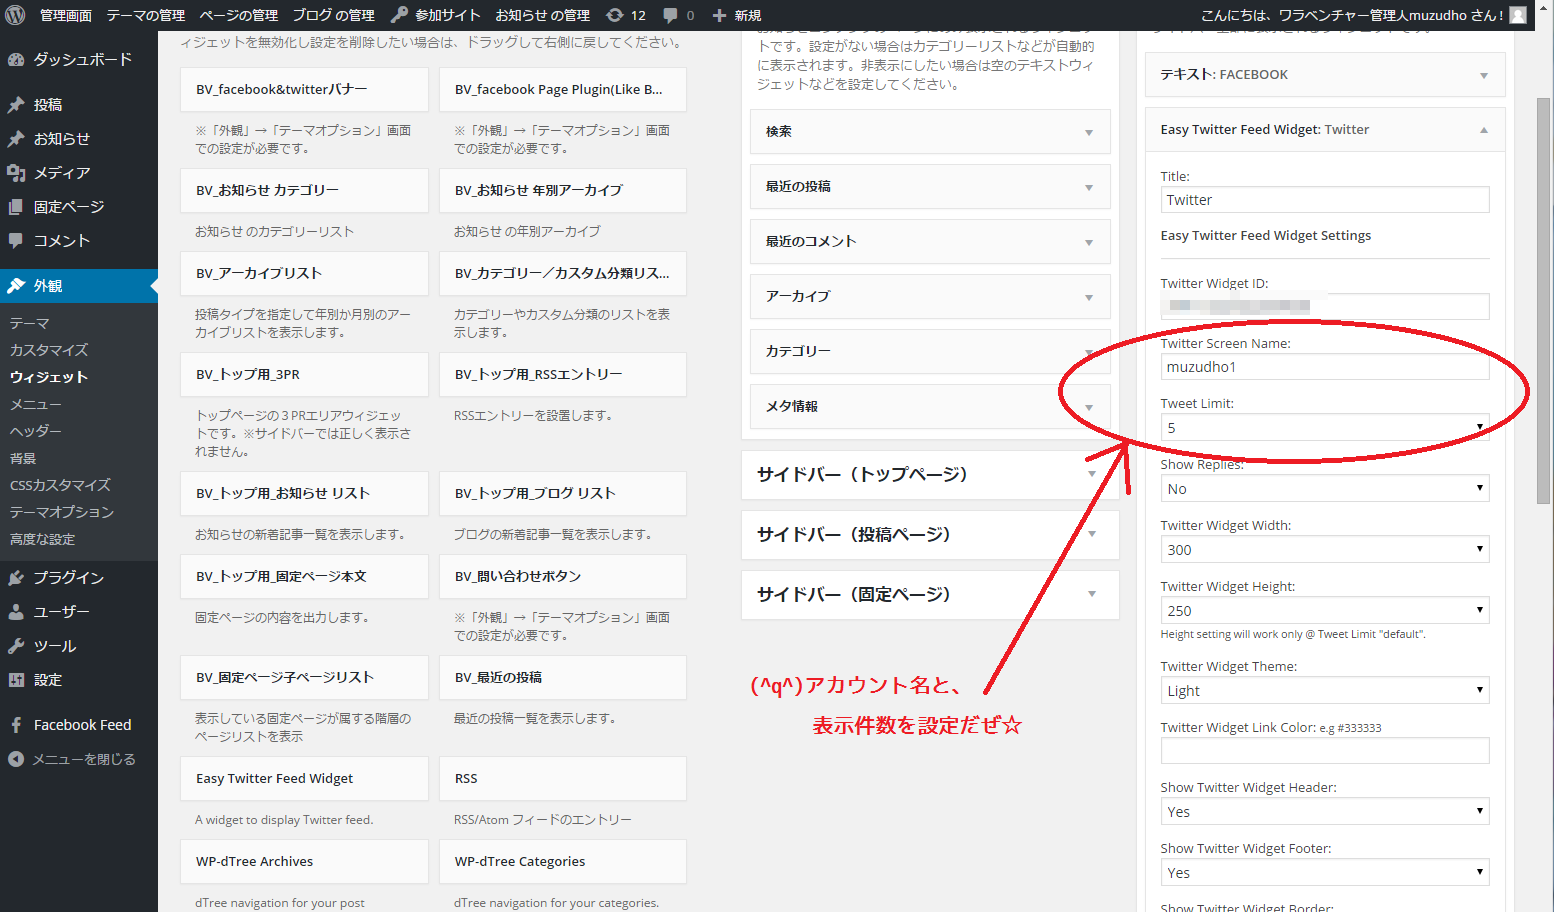
Task: Open Show Twitter Widget Footer dropdown
Action: 1325,872
